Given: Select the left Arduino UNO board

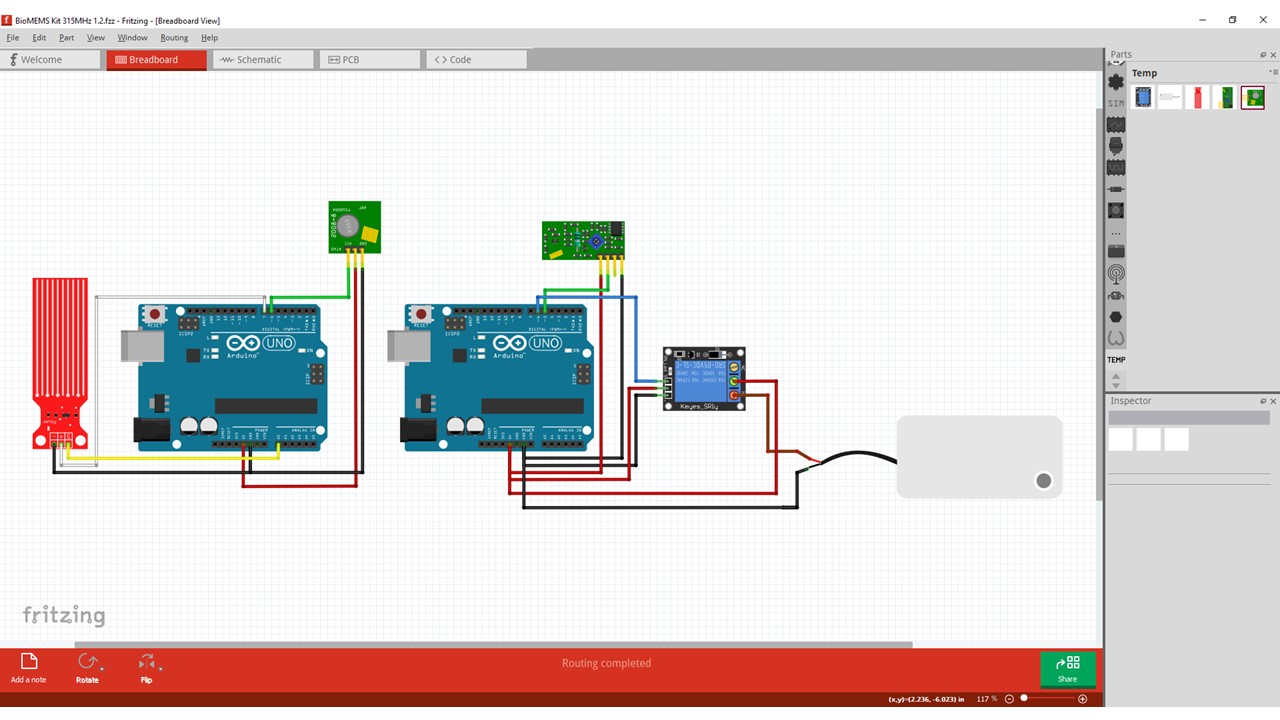Looking at the screenshot, I should pyautogui.click(x=232, y=377).
